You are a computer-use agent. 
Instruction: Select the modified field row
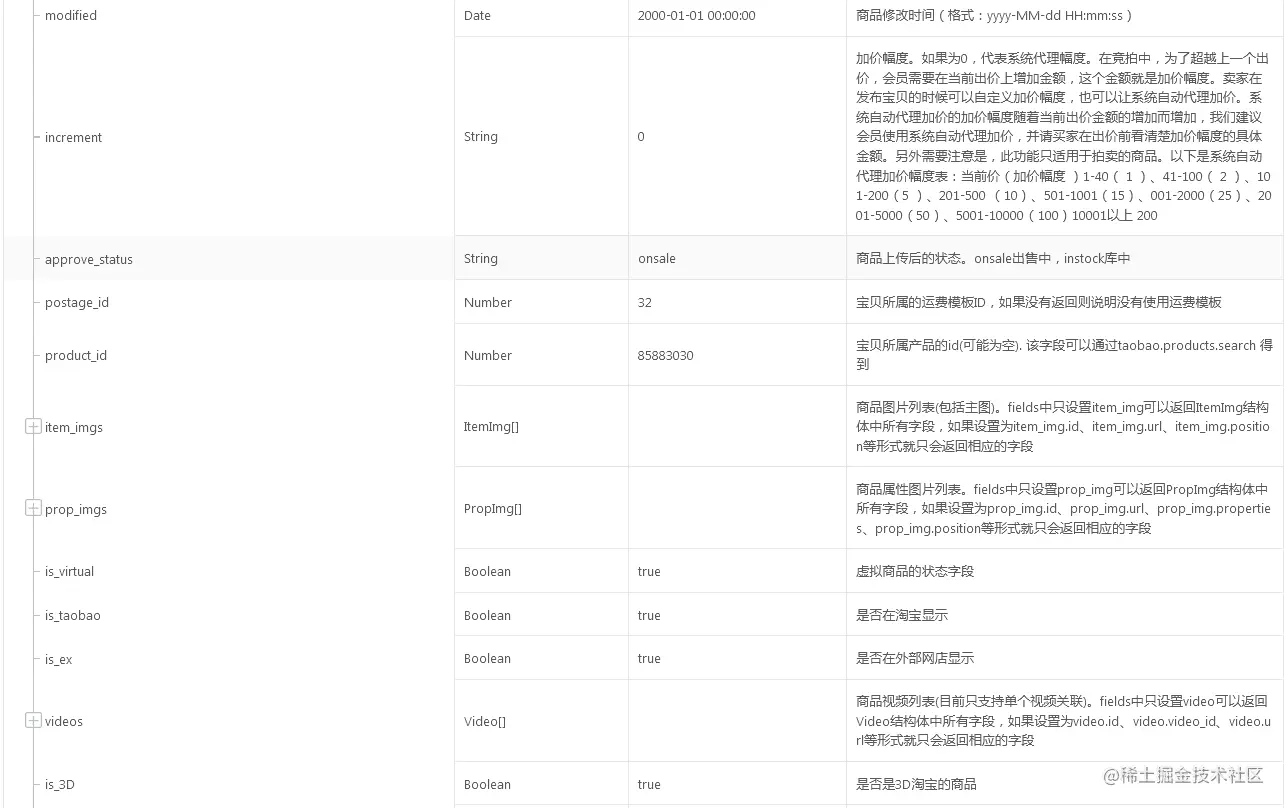pos(70,16)
